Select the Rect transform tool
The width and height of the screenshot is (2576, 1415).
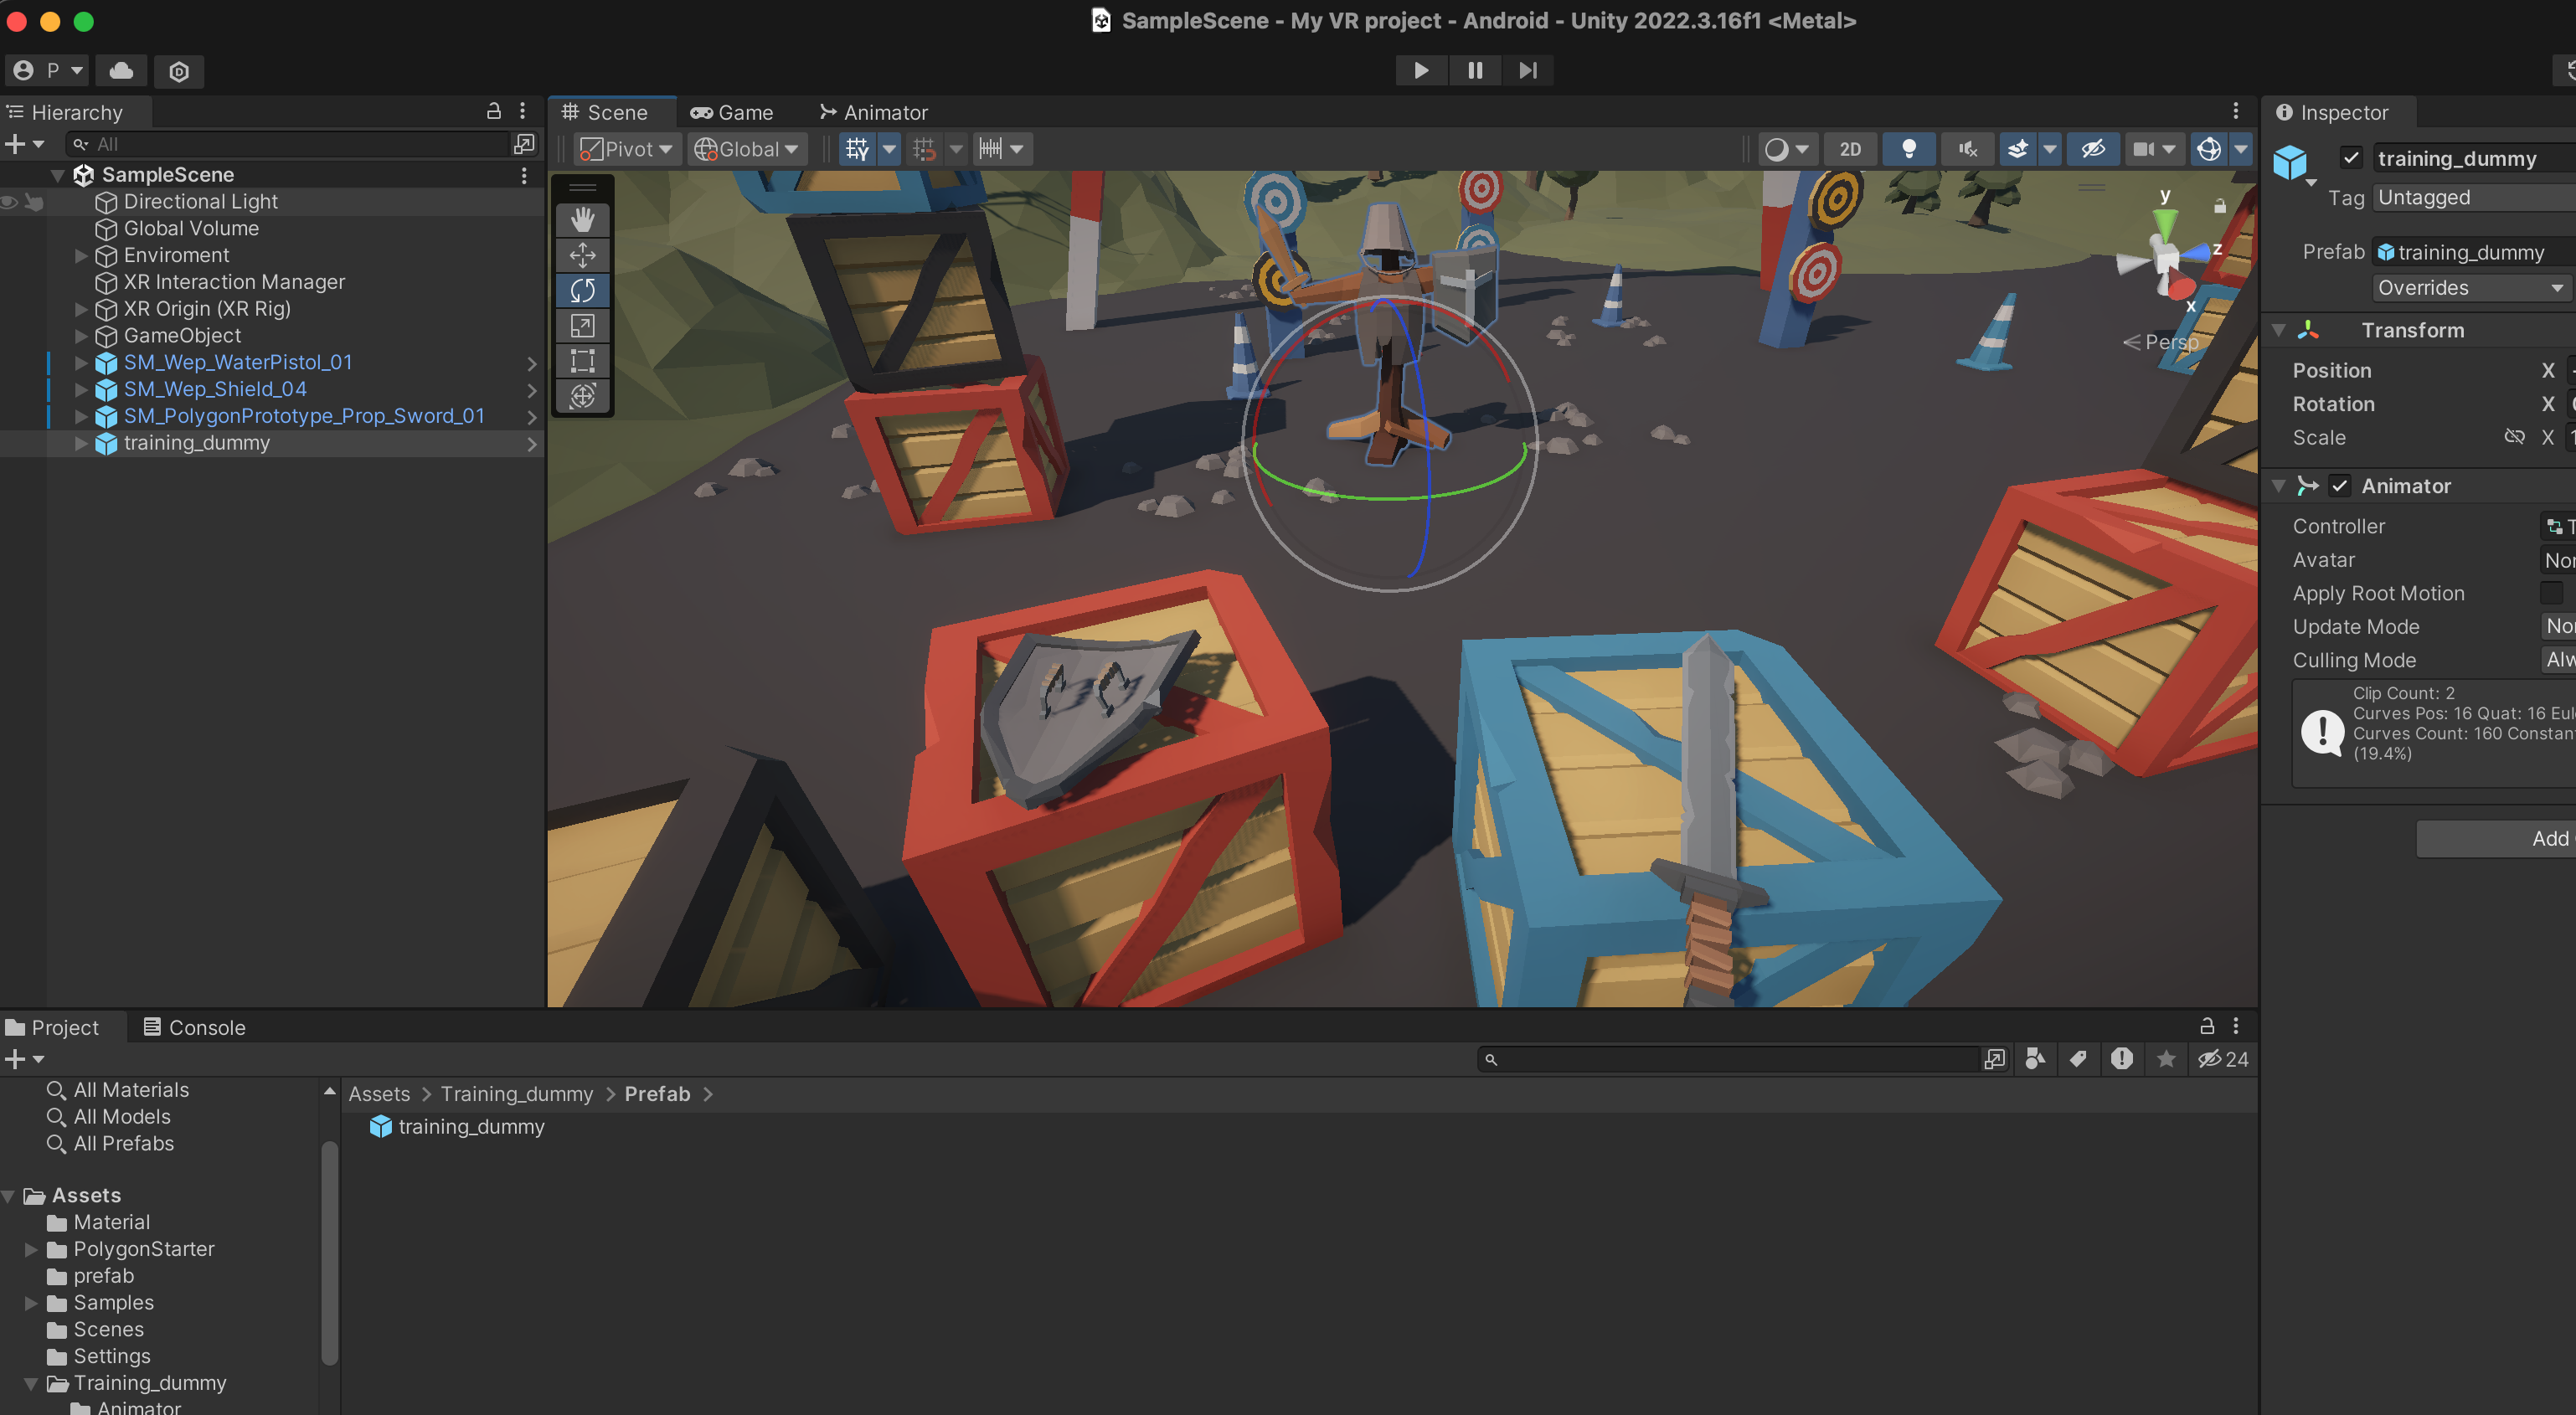coord(582,361)
